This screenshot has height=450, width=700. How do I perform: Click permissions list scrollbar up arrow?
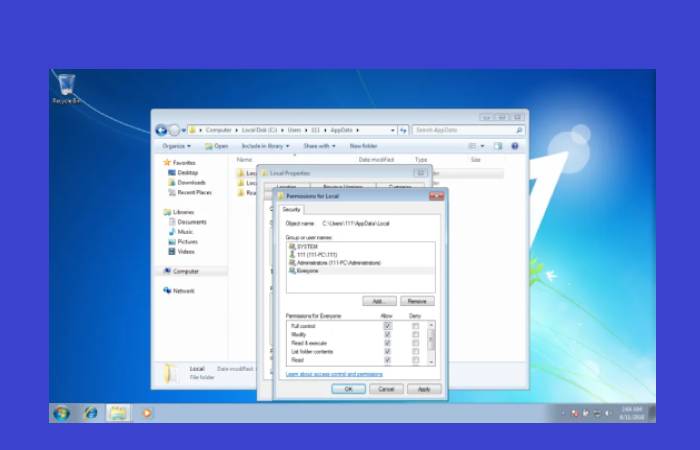431,325
